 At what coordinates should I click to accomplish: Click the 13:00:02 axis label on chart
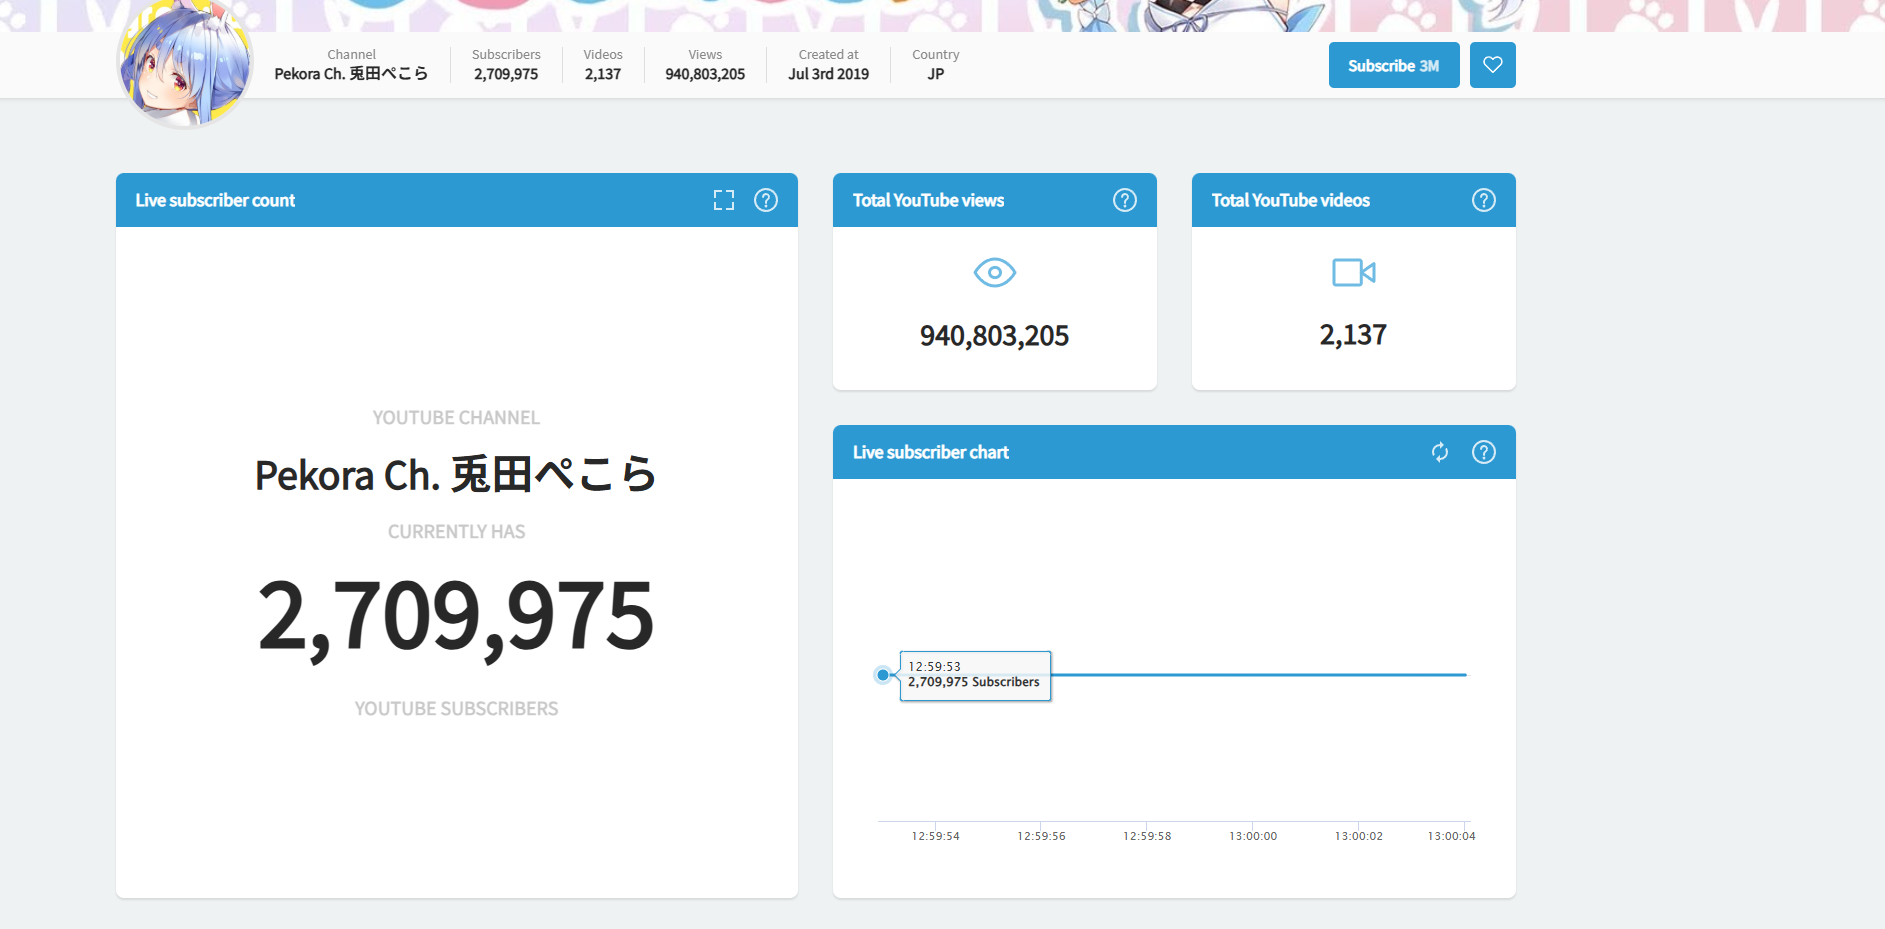pyautogui.click(x=1359, y=836)
